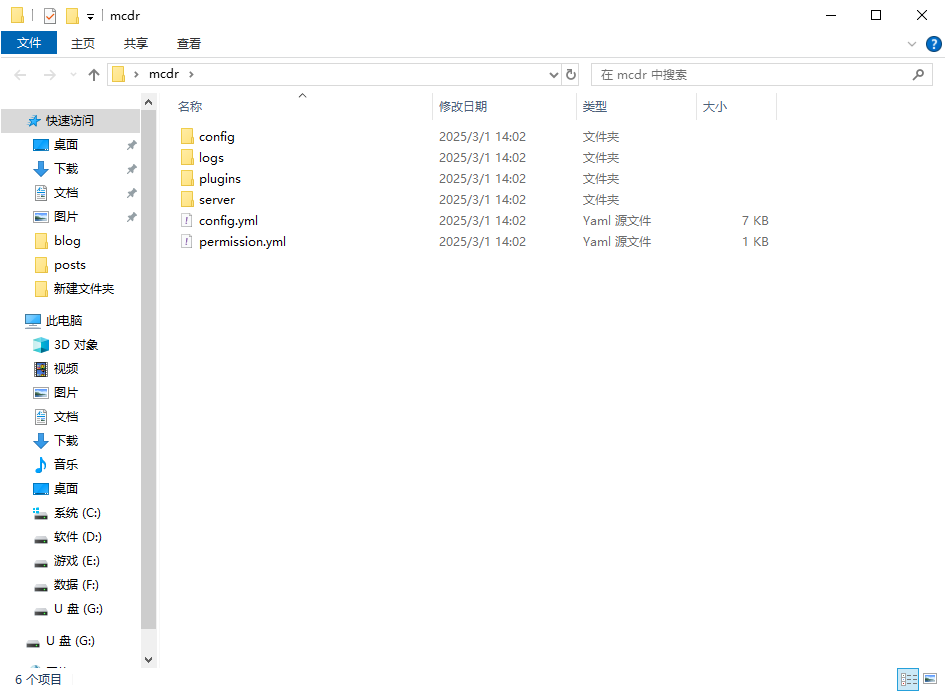Switch to large icons view in status bar
Viewport: 946px width, 692px height.
(931, 680)
